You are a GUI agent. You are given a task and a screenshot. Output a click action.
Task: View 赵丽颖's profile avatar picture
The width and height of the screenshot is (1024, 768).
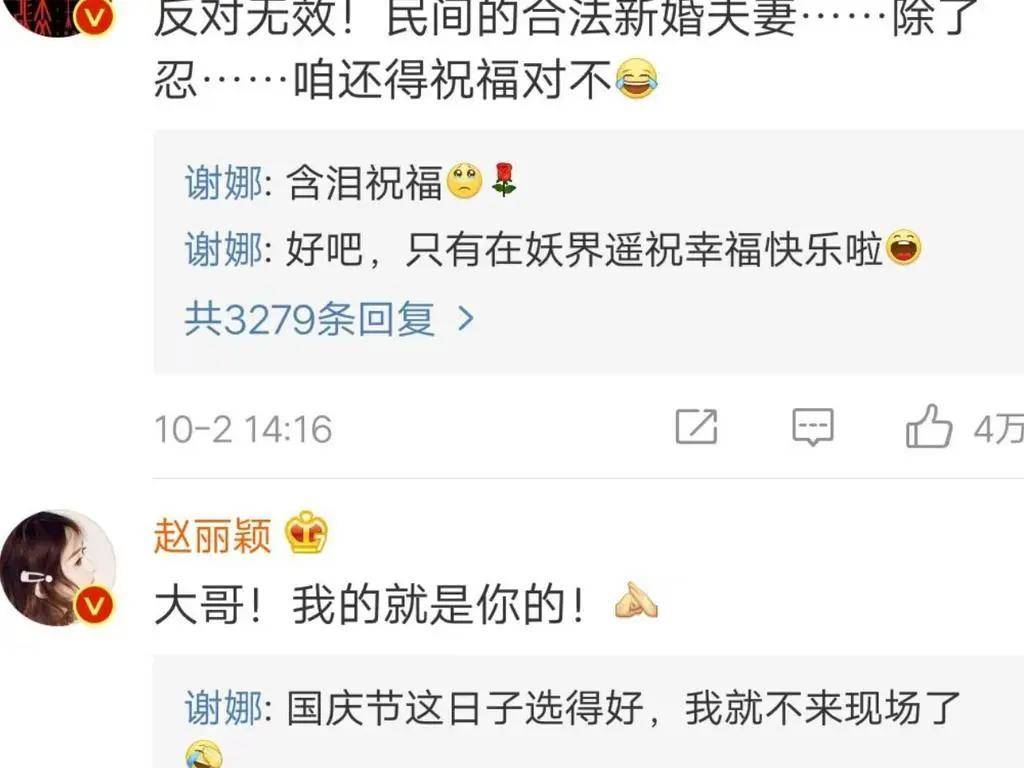(57, 568)
